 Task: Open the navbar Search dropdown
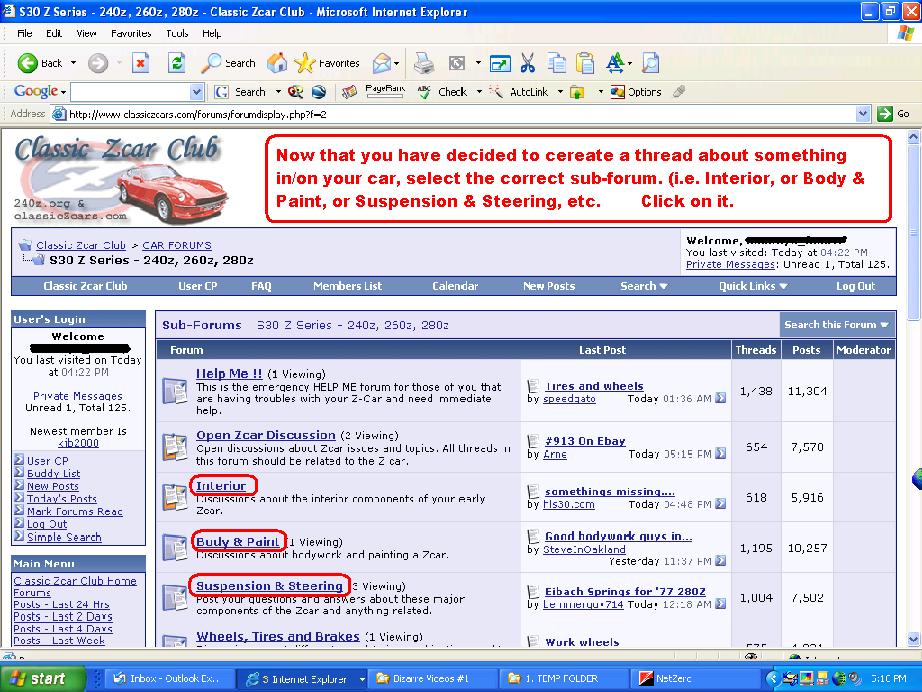point(643,286)
